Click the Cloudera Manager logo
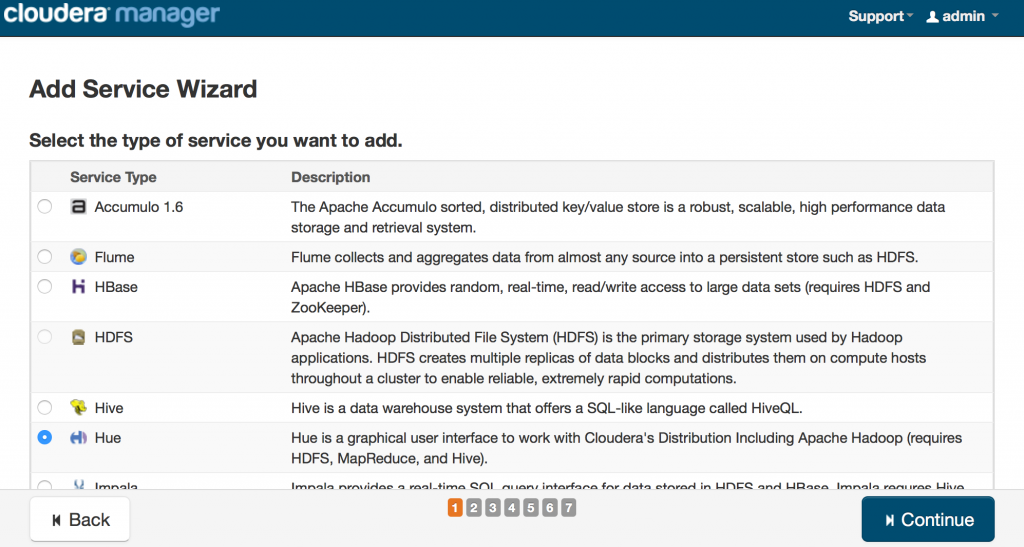The height and width of the screenshot is (547, 1024). [110, 16]
